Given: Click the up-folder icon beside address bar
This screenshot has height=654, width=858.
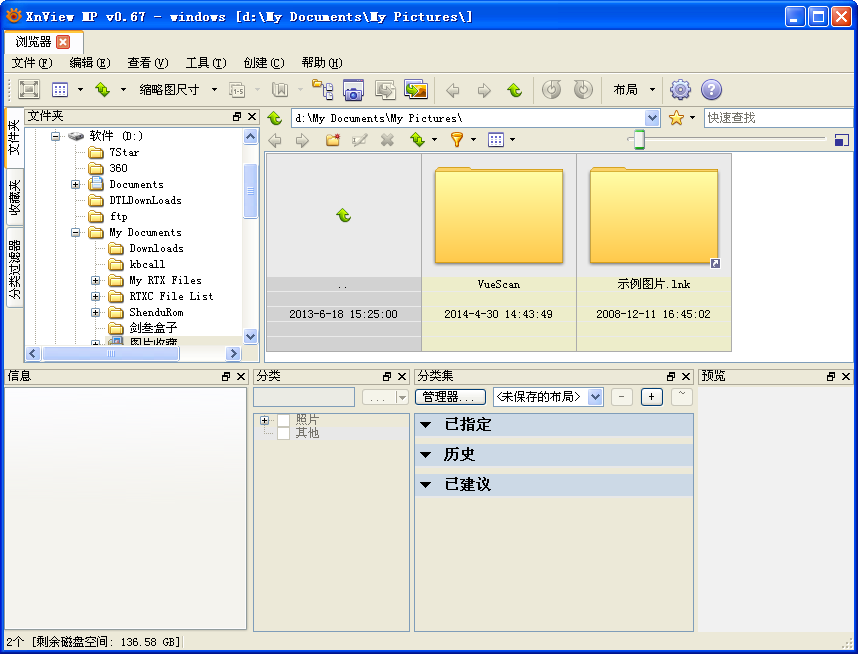Looking at the screenshot, I should click(x=275, y=118).
